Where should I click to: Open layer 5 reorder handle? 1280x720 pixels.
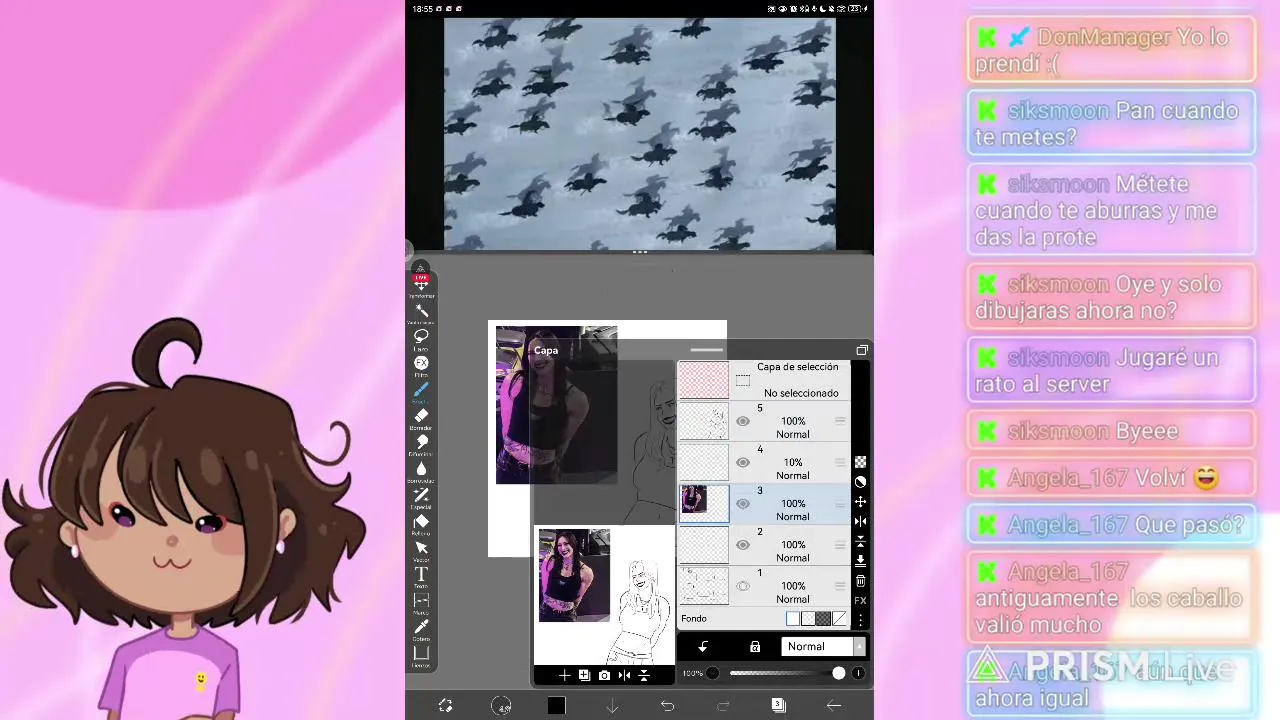840,421
